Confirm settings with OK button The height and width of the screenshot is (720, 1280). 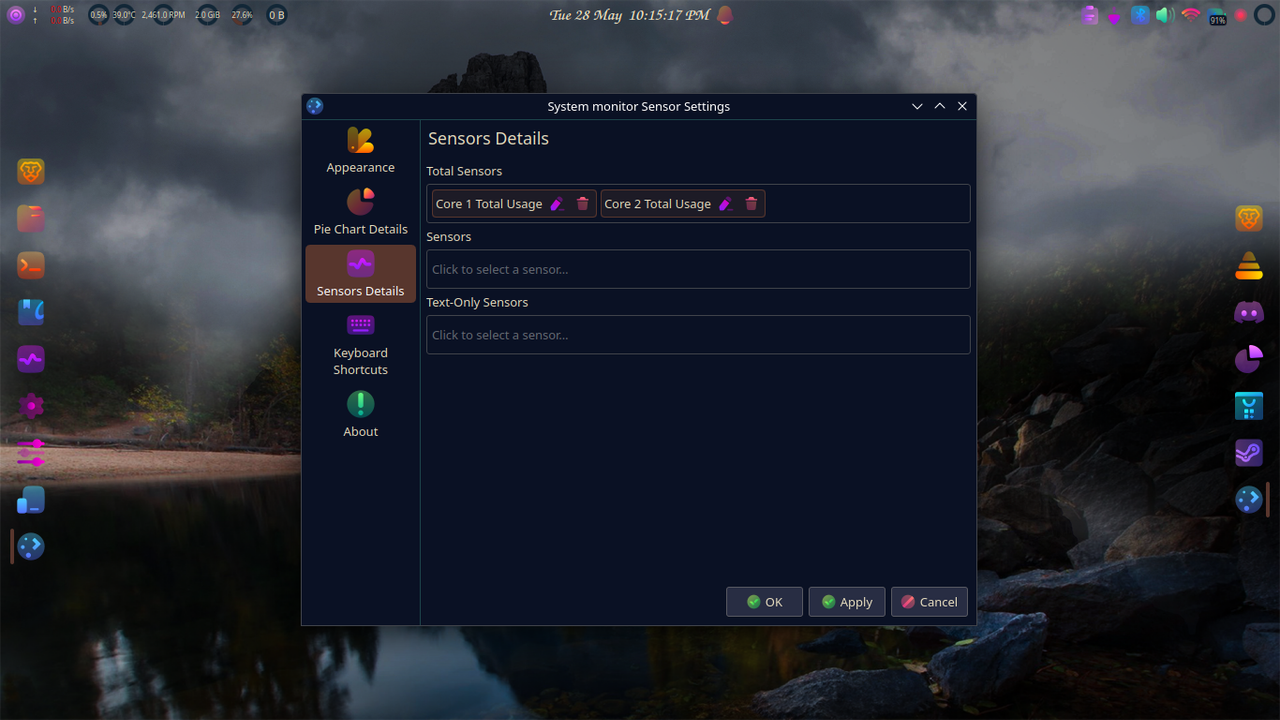764,602
